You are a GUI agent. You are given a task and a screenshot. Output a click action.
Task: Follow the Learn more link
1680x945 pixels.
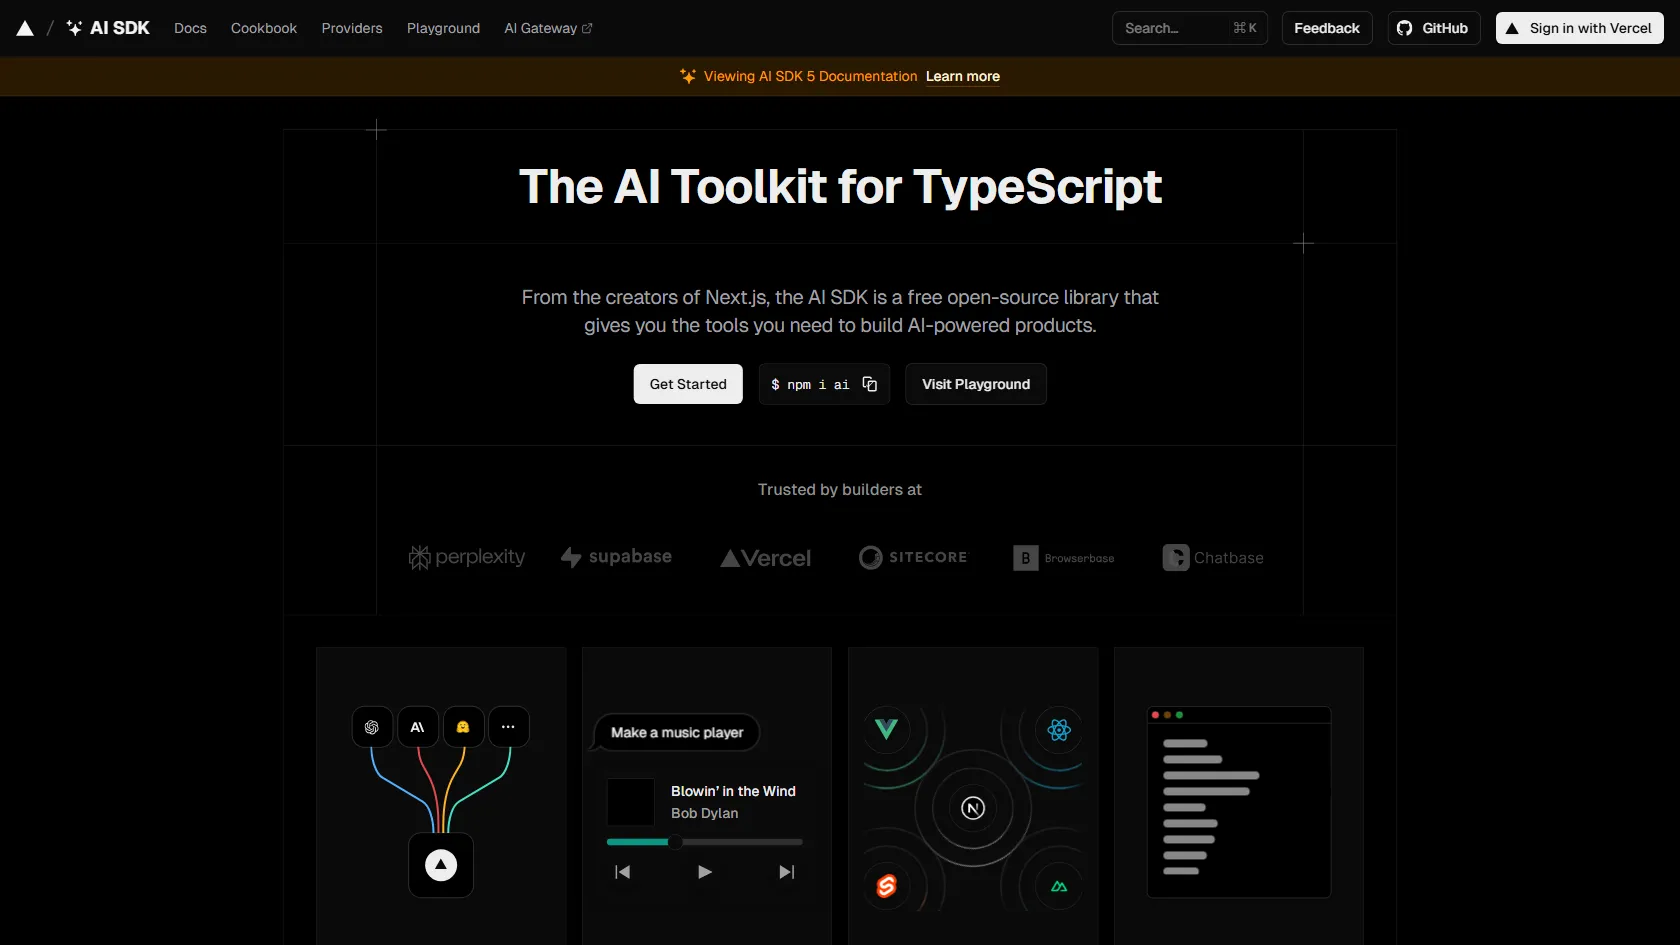[963, 76]
